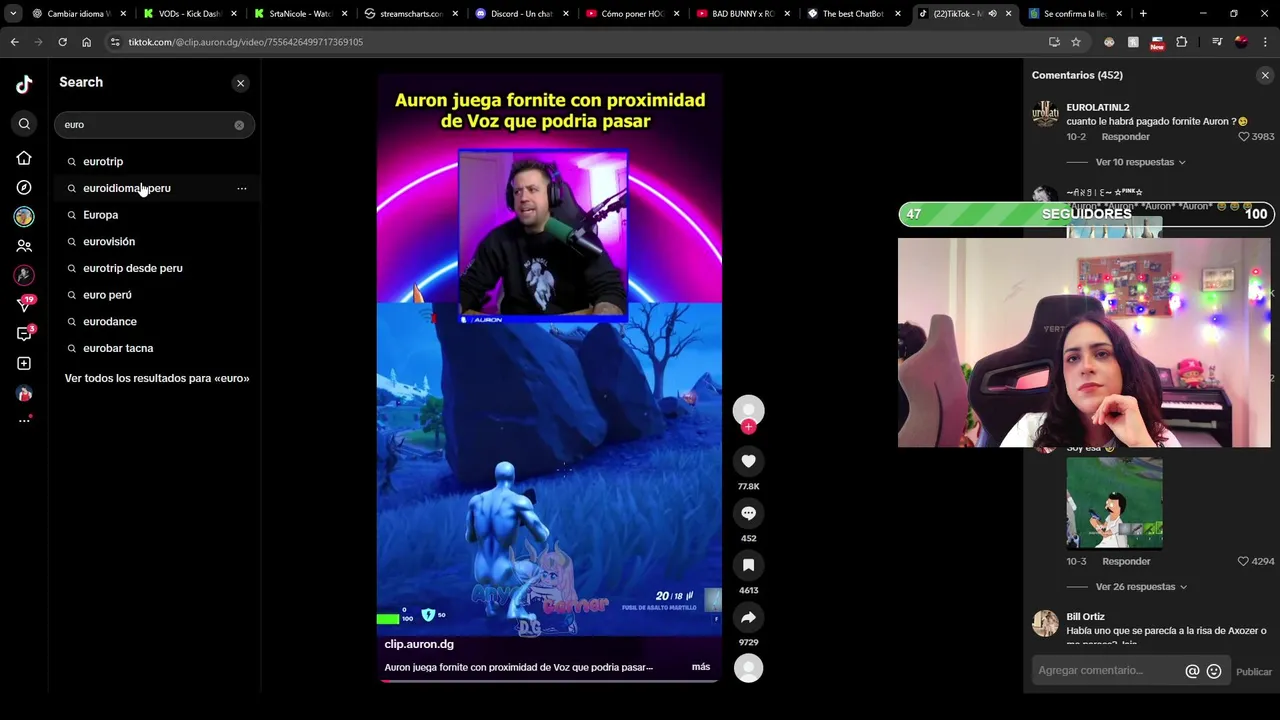The image size is (1280, 720).
Task: Reply to EUROLATINL2 comment
Action: coord(1125,137)
